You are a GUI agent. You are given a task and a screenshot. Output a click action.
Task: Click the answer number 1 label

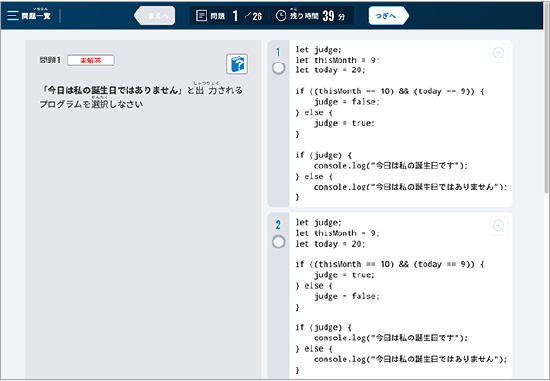[x=278, y=52]
